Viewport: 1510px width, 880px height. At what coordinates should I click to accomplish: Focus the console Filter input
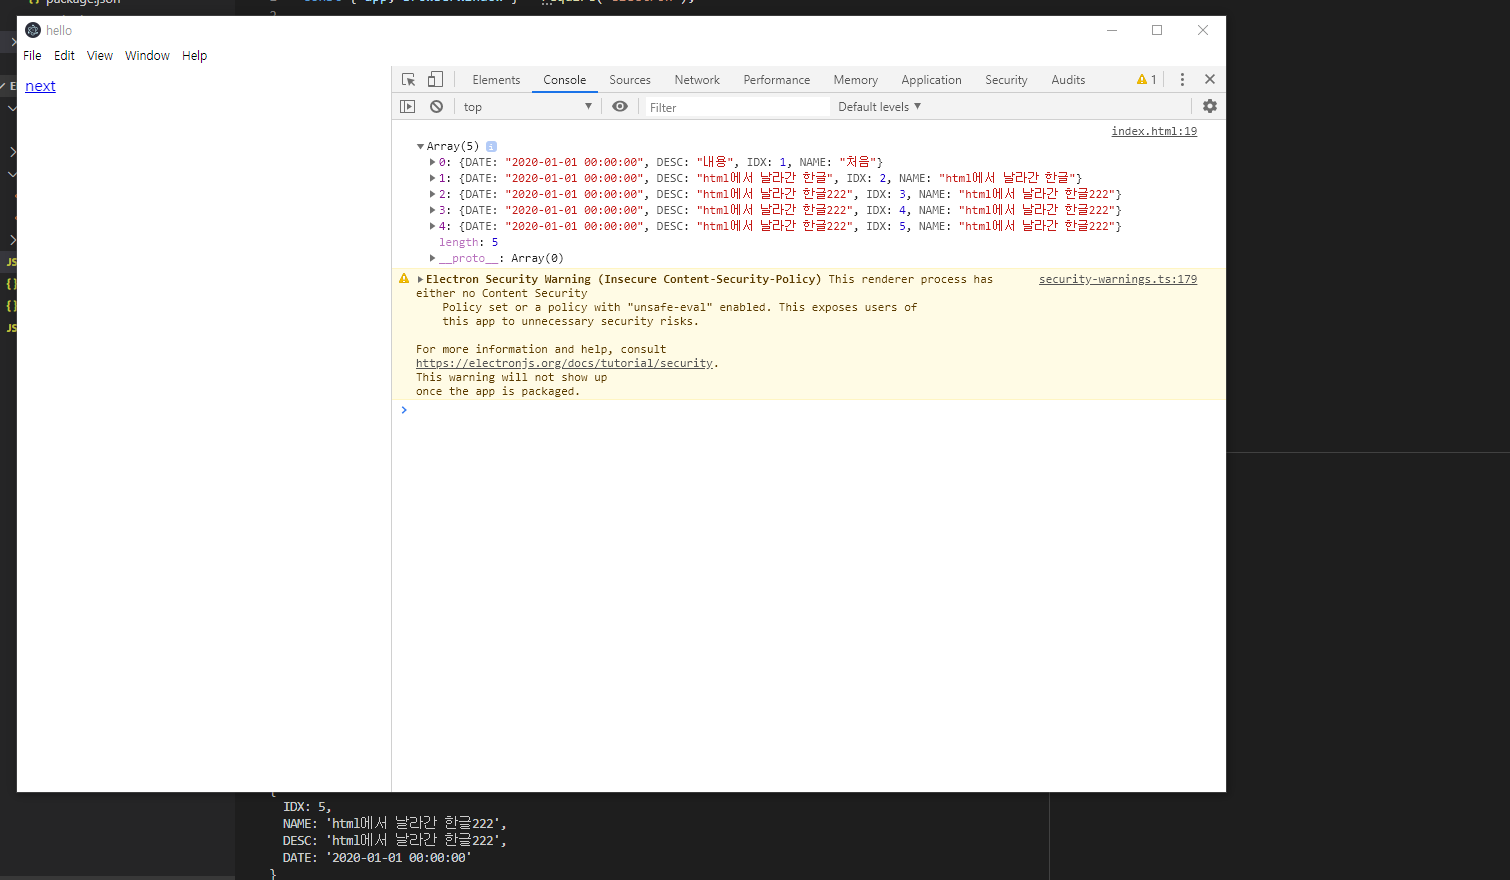(x=737, y=107)
